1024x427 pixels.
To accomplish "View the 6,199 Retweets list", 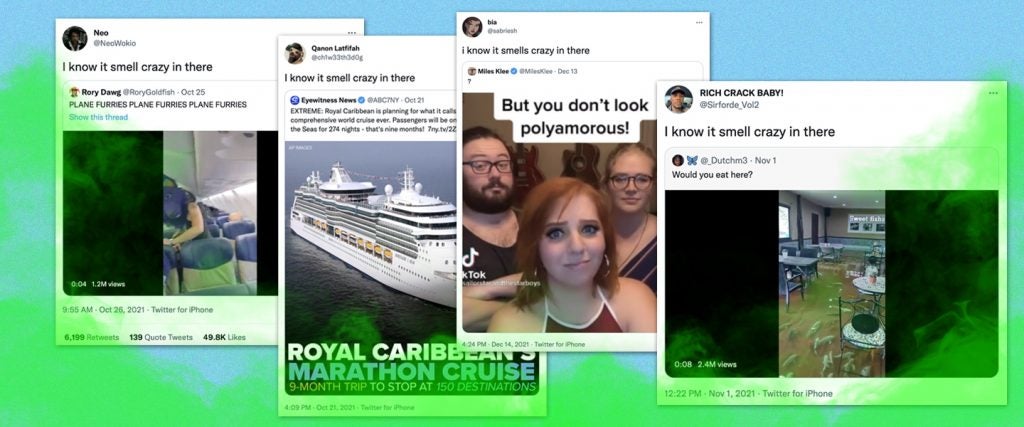I will click(92, 338).
